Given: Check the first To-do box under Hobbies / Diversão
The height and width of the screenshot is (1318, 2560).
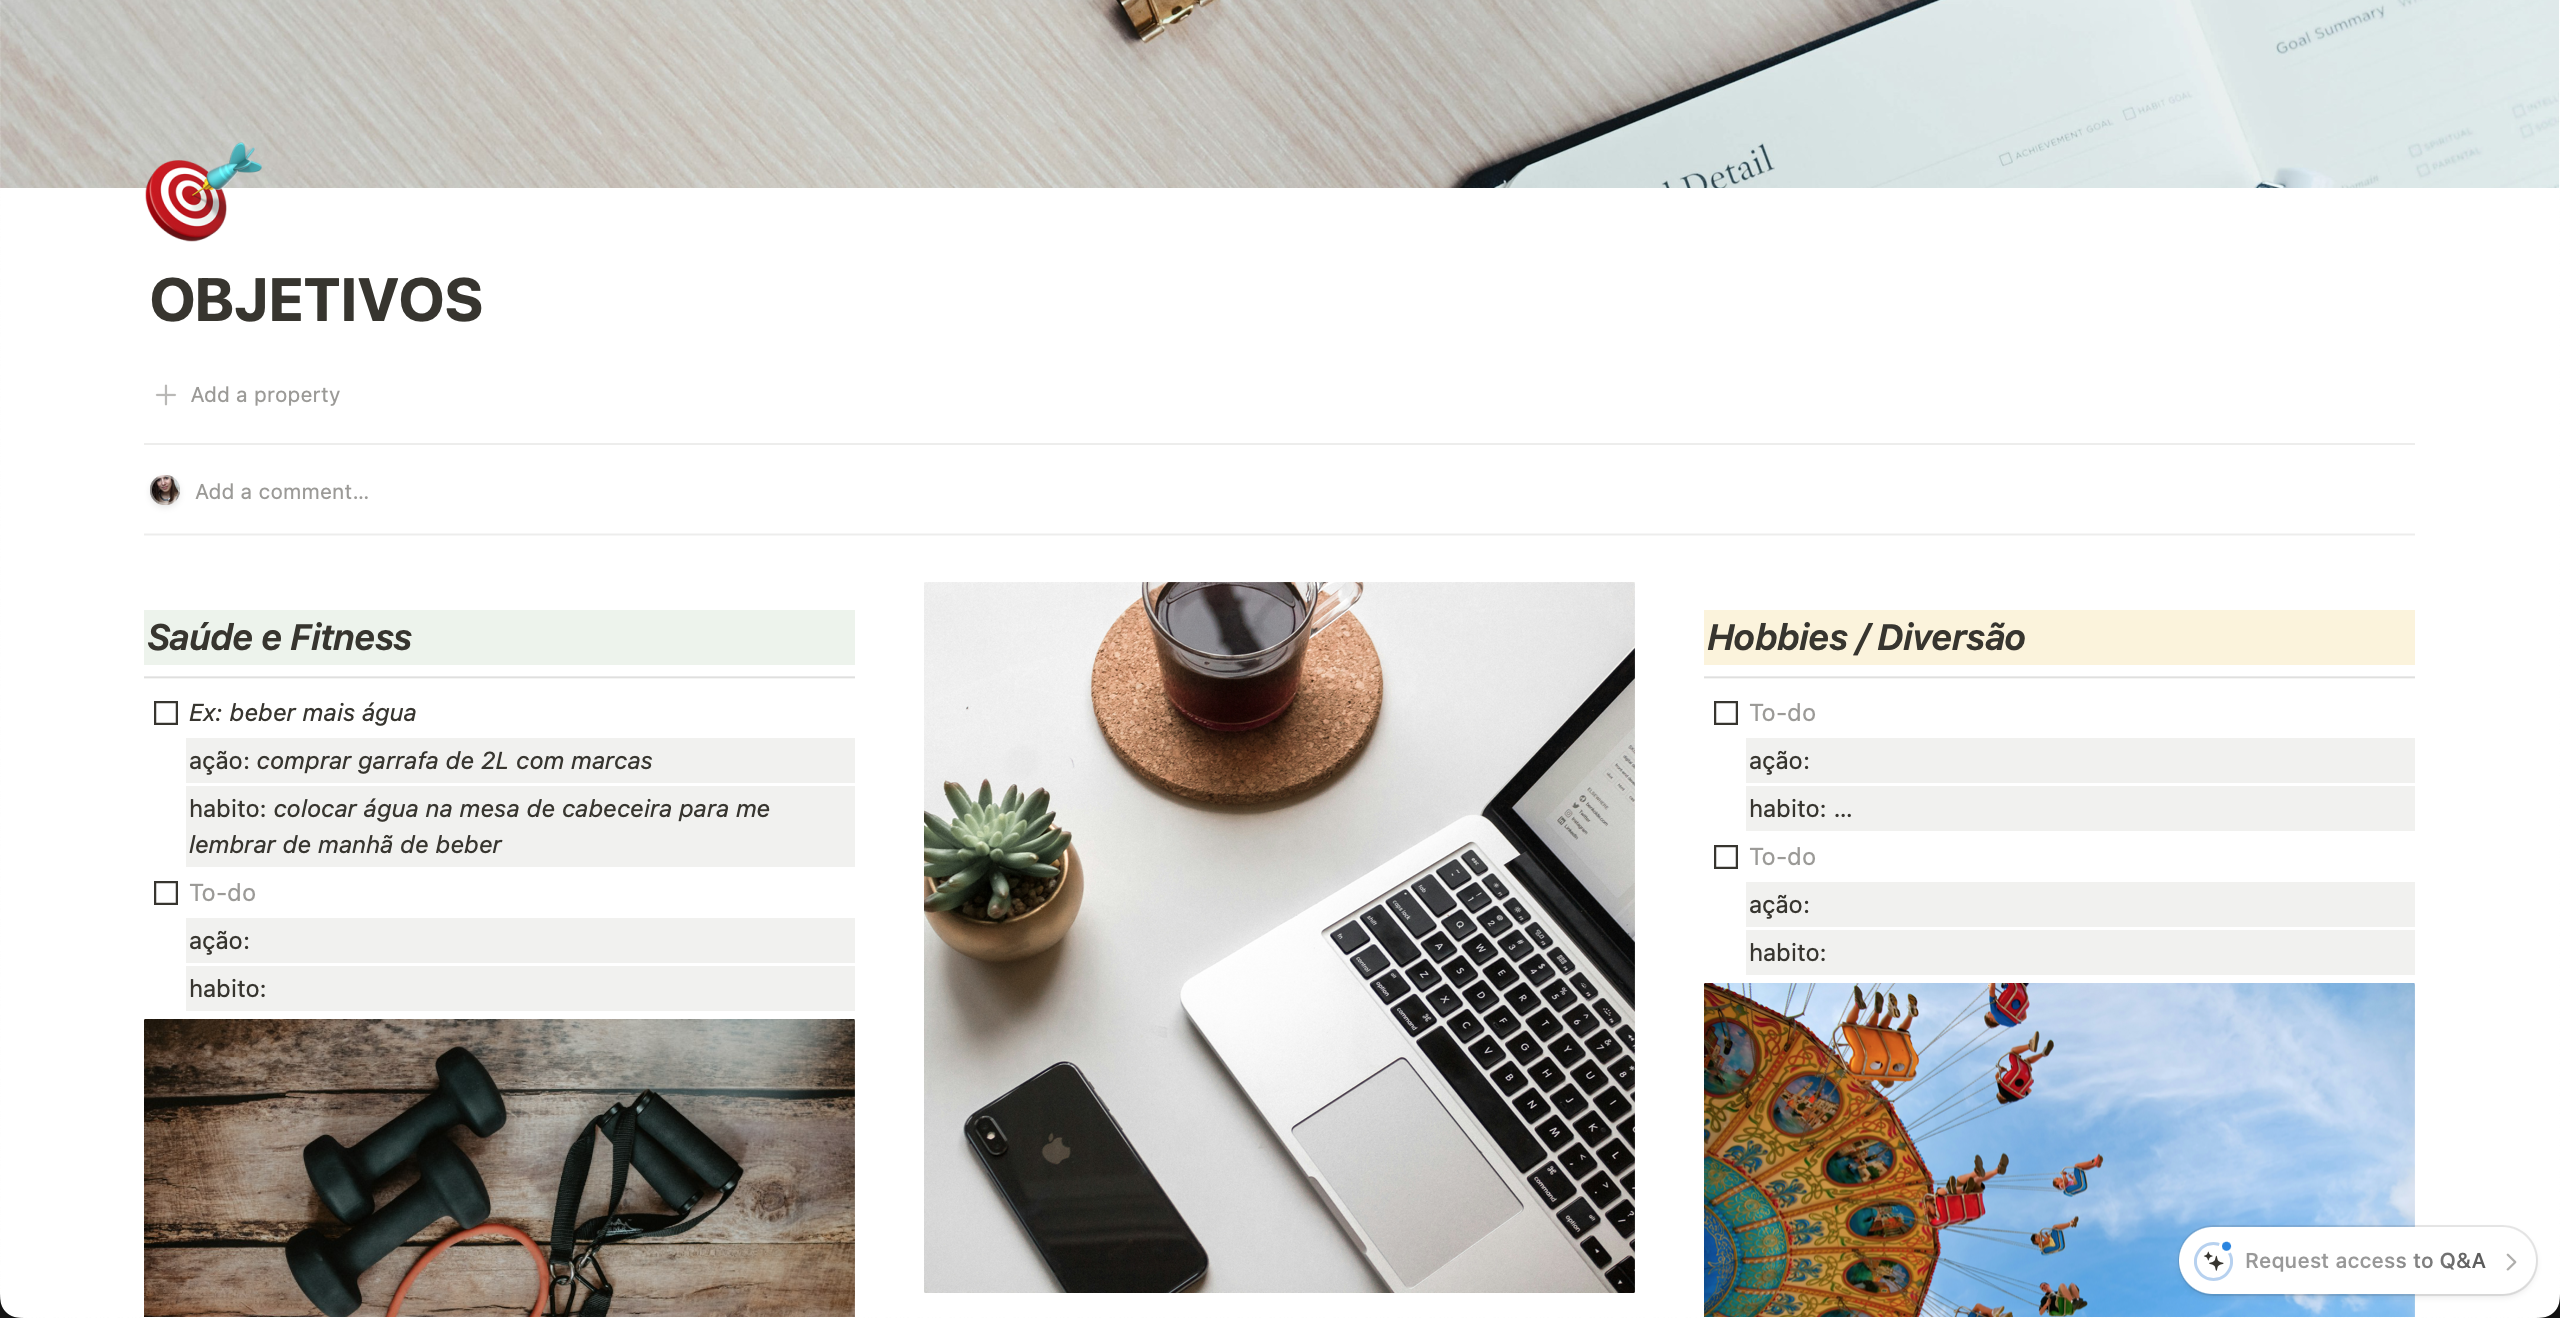Looking at the screenshot, I should [x=1726, y=713].
